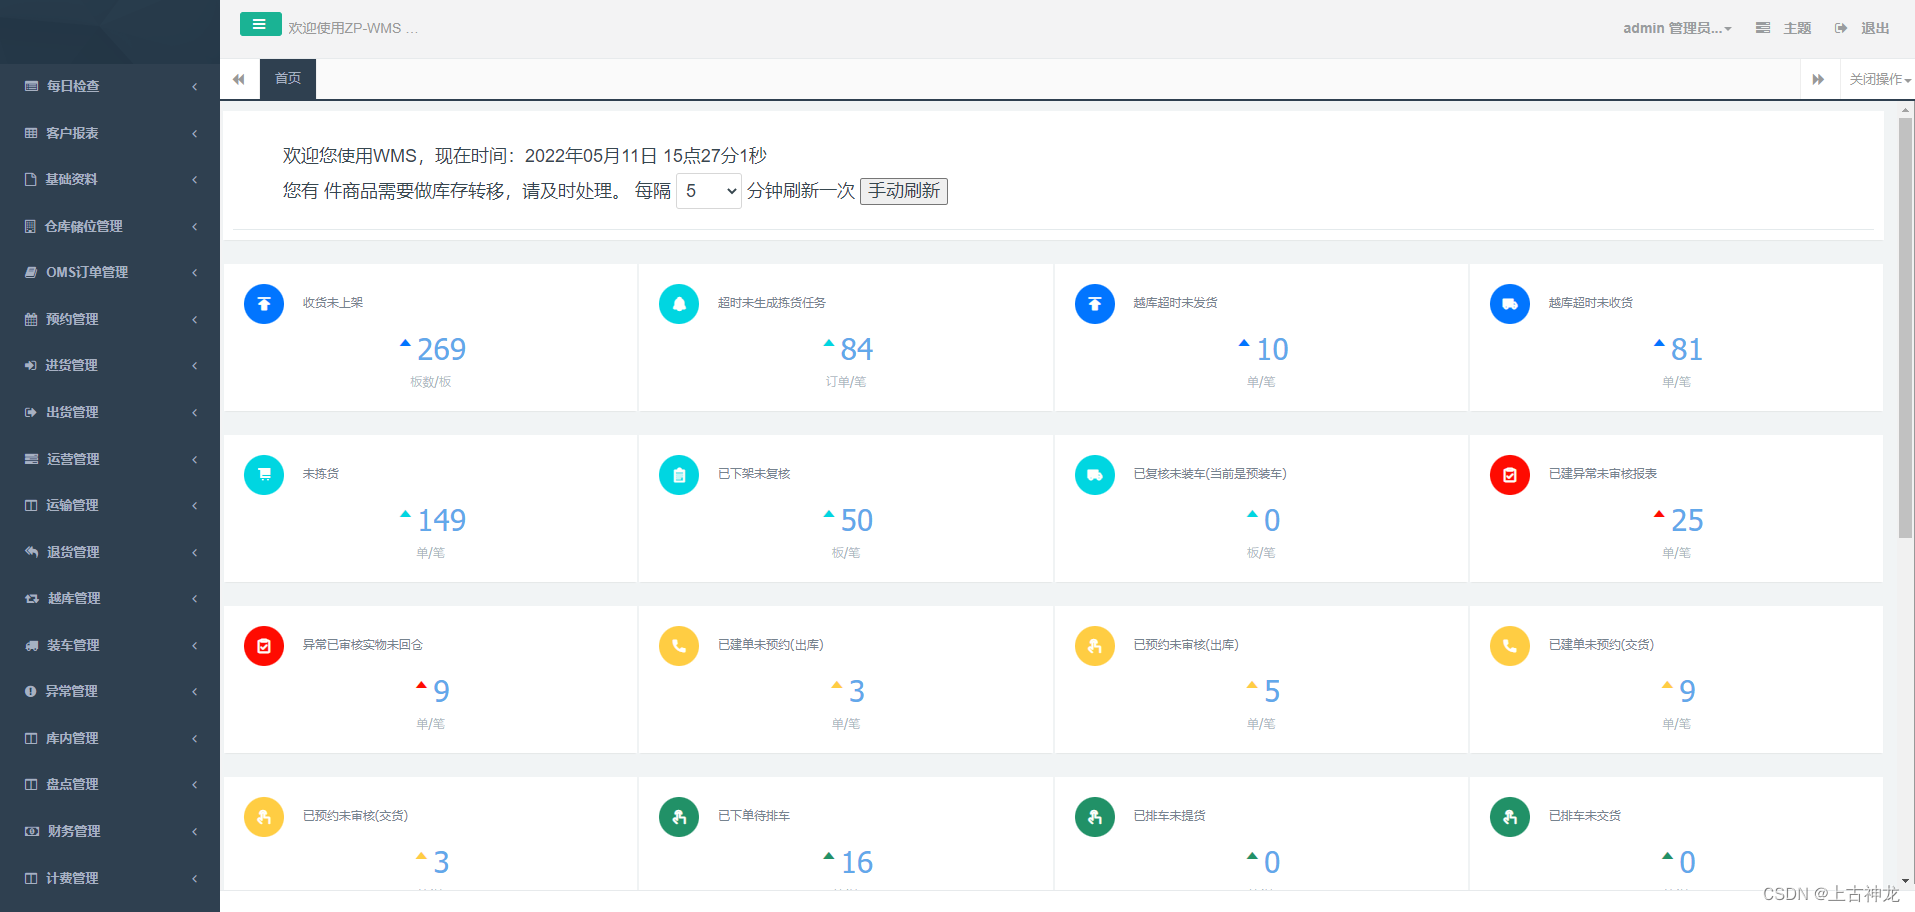Open the 越库管理 menu
Viewport: 1915px width, 912px height.
[110, 598]
